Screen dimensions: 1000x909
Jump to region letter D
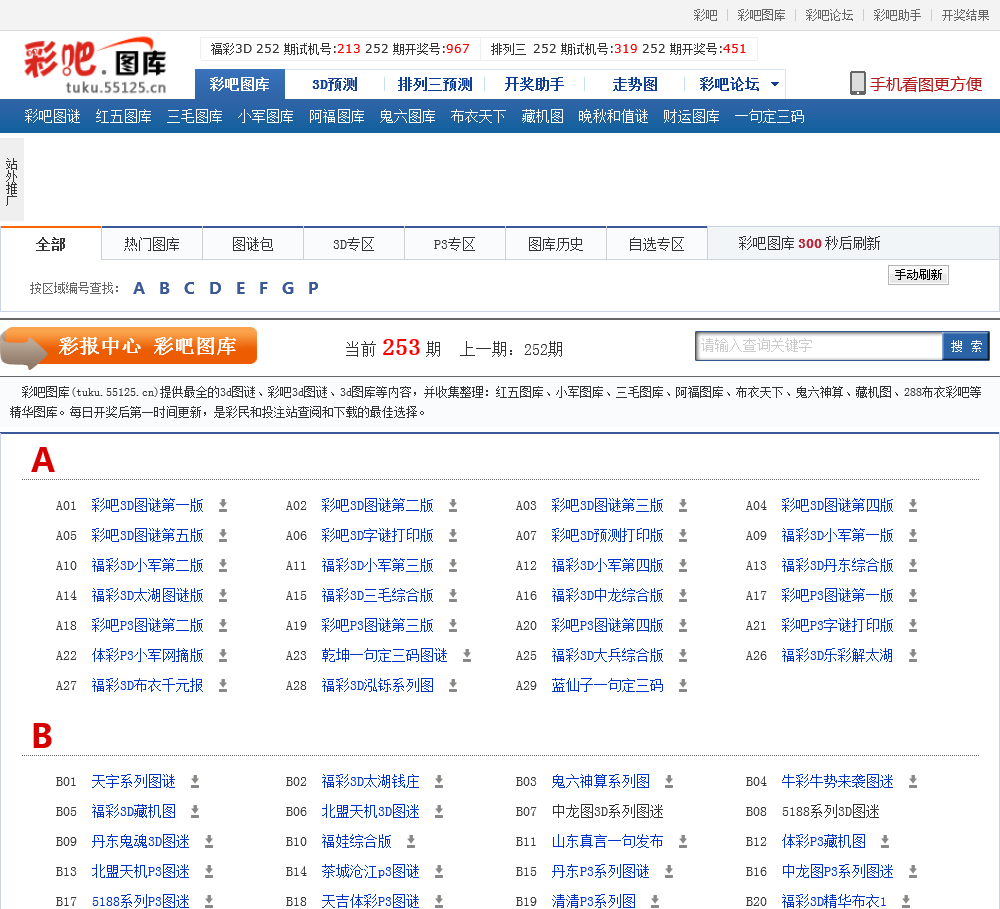pyautogui.click(x=216, y=288)
